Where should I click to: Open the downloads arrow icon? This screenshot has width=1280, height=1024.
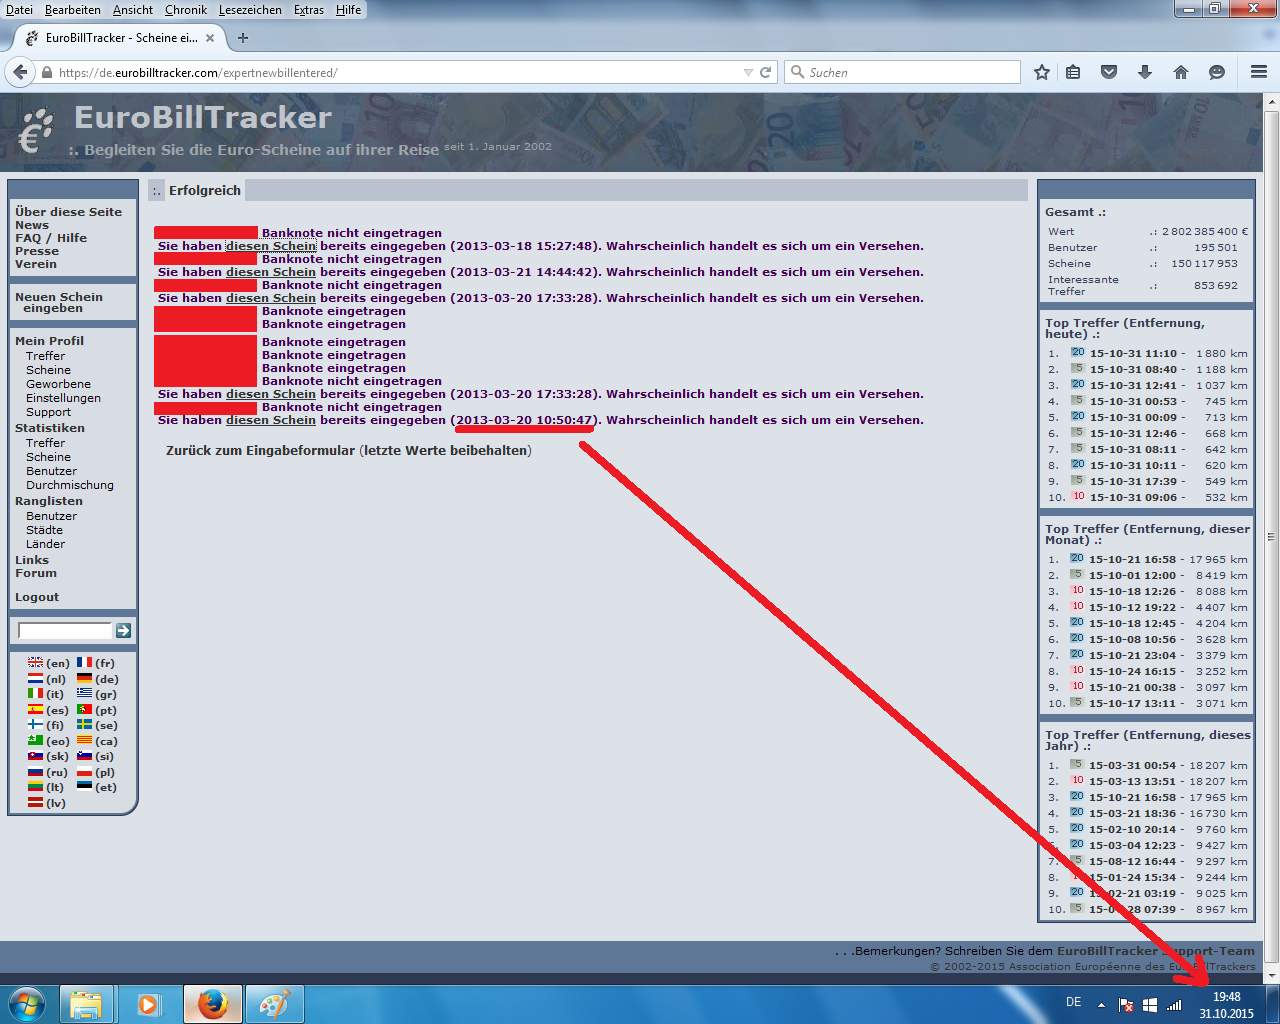1145,72
